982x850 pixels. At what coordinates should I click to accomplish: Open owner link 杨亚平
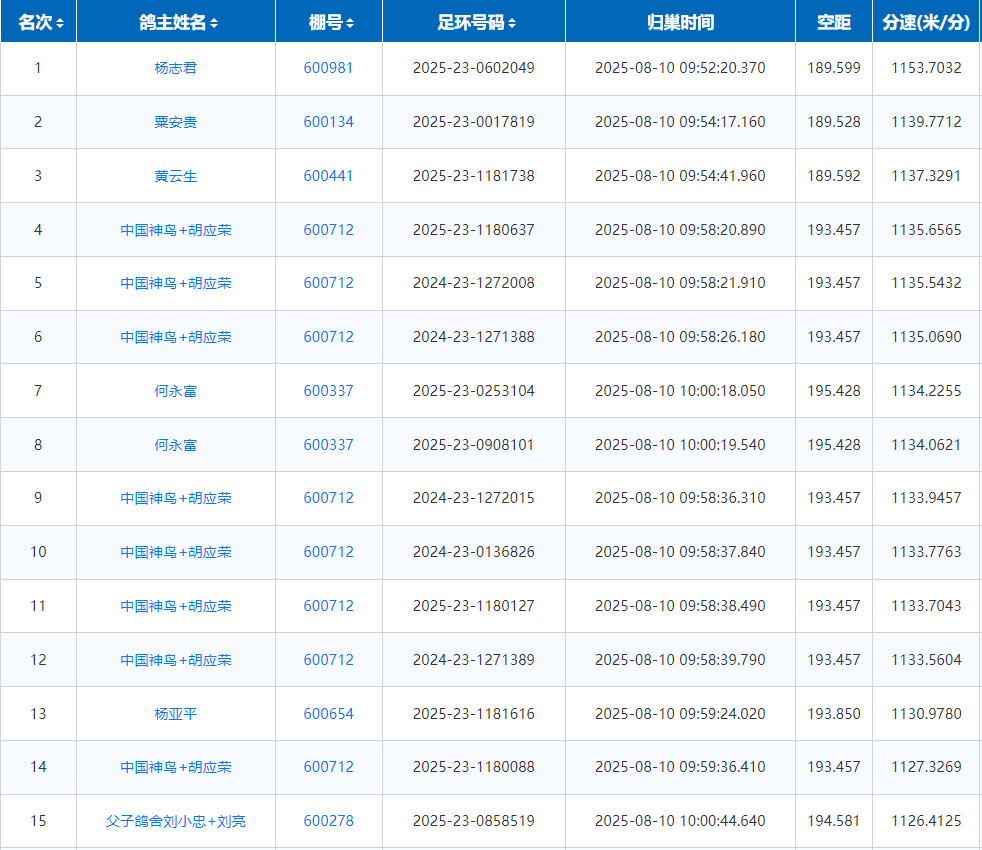point(176,714)
